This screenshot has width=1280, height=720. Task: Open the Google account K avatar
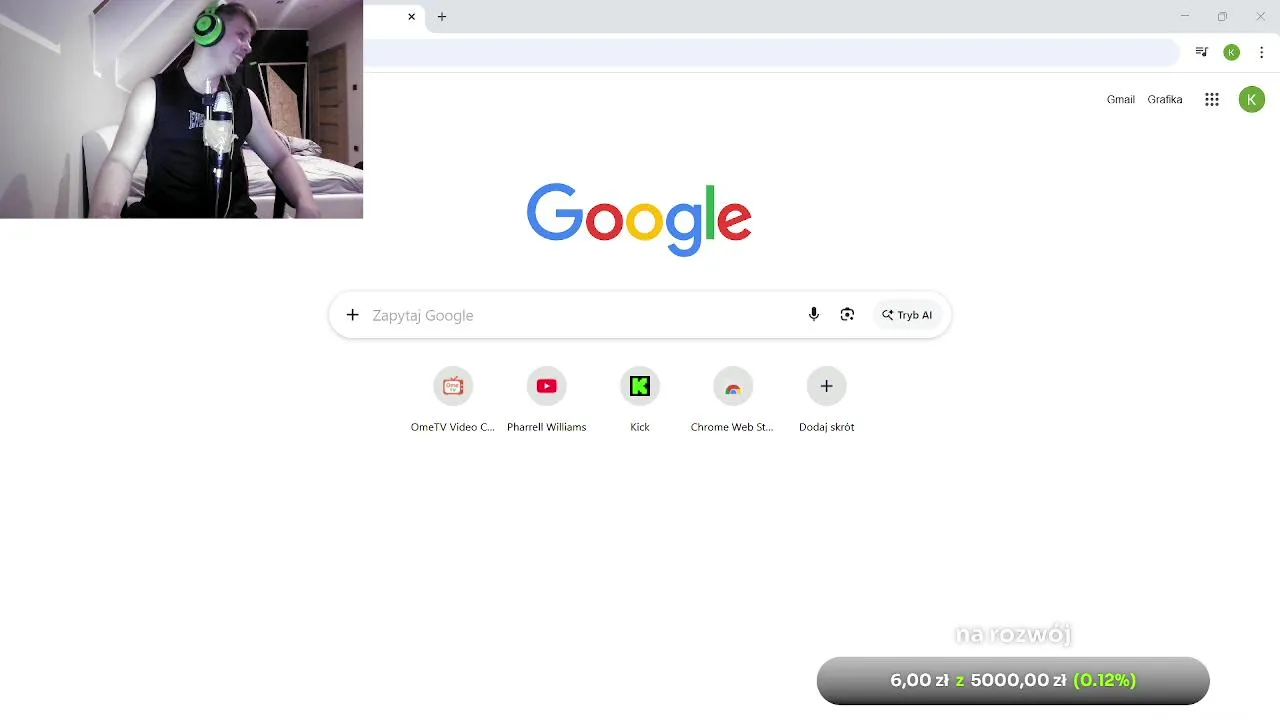(1252, 99)
